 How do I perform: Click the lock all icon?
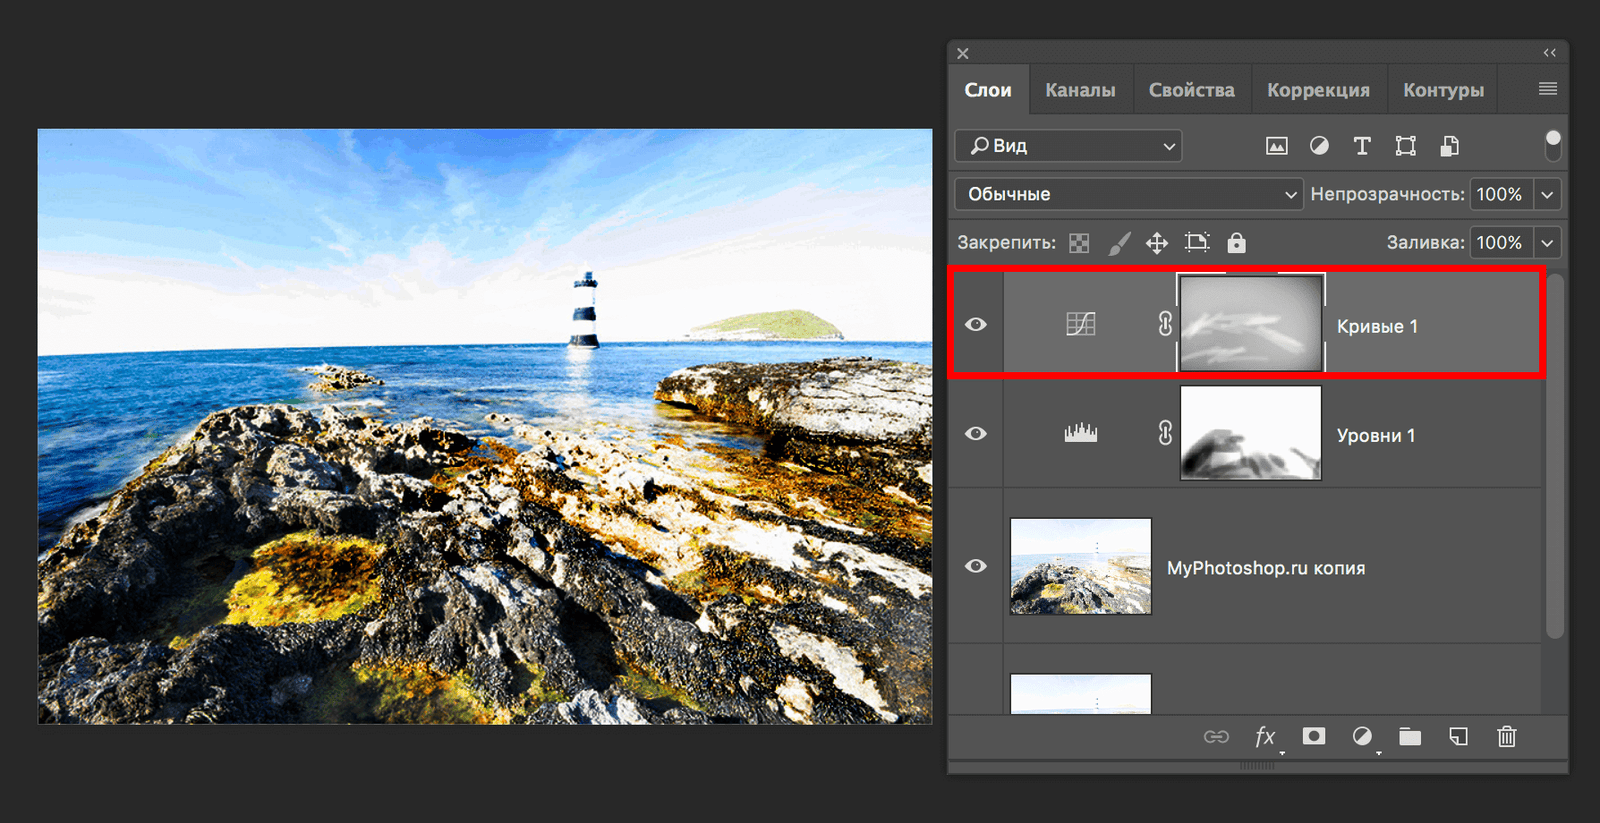click(1236, 243)
